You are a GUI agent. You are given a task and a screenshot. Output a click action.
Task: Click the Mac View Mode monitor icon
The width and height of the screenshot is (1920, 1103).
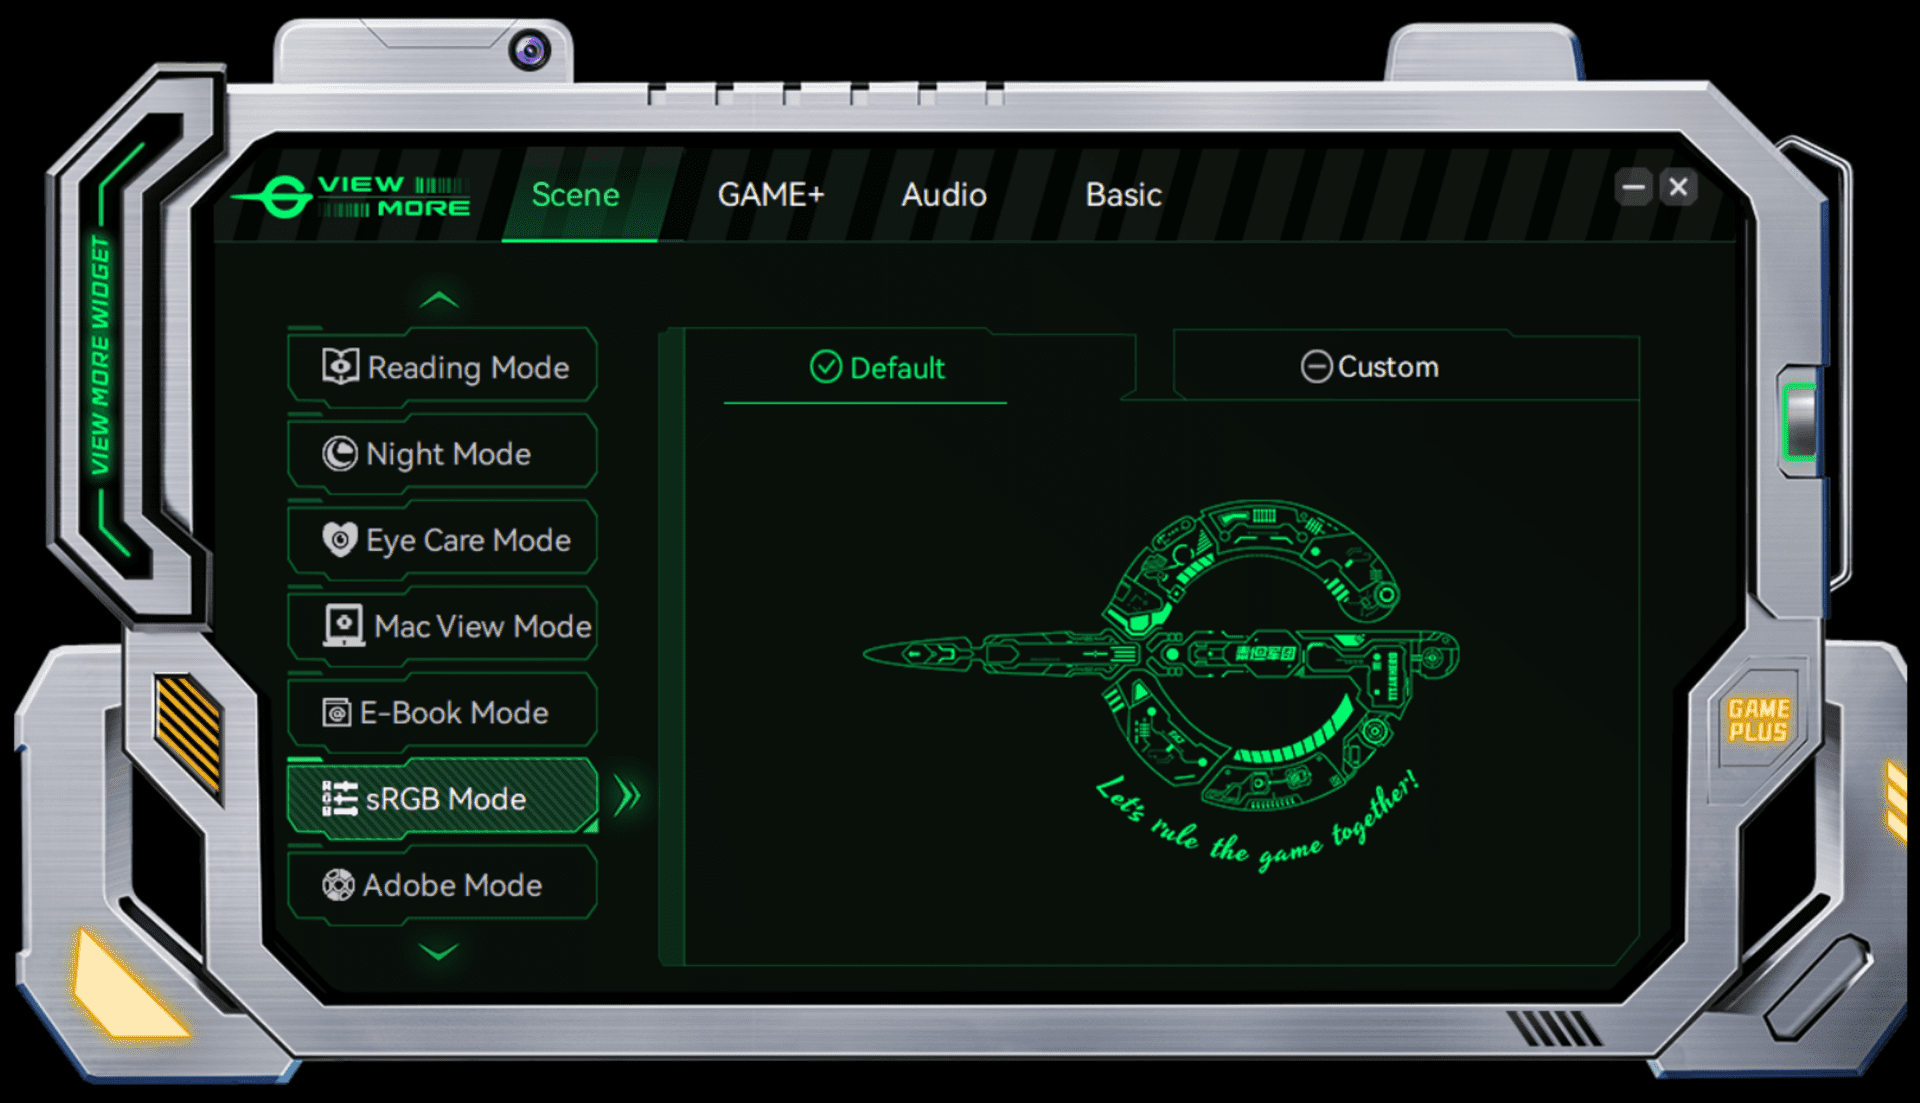coord(344,626)
